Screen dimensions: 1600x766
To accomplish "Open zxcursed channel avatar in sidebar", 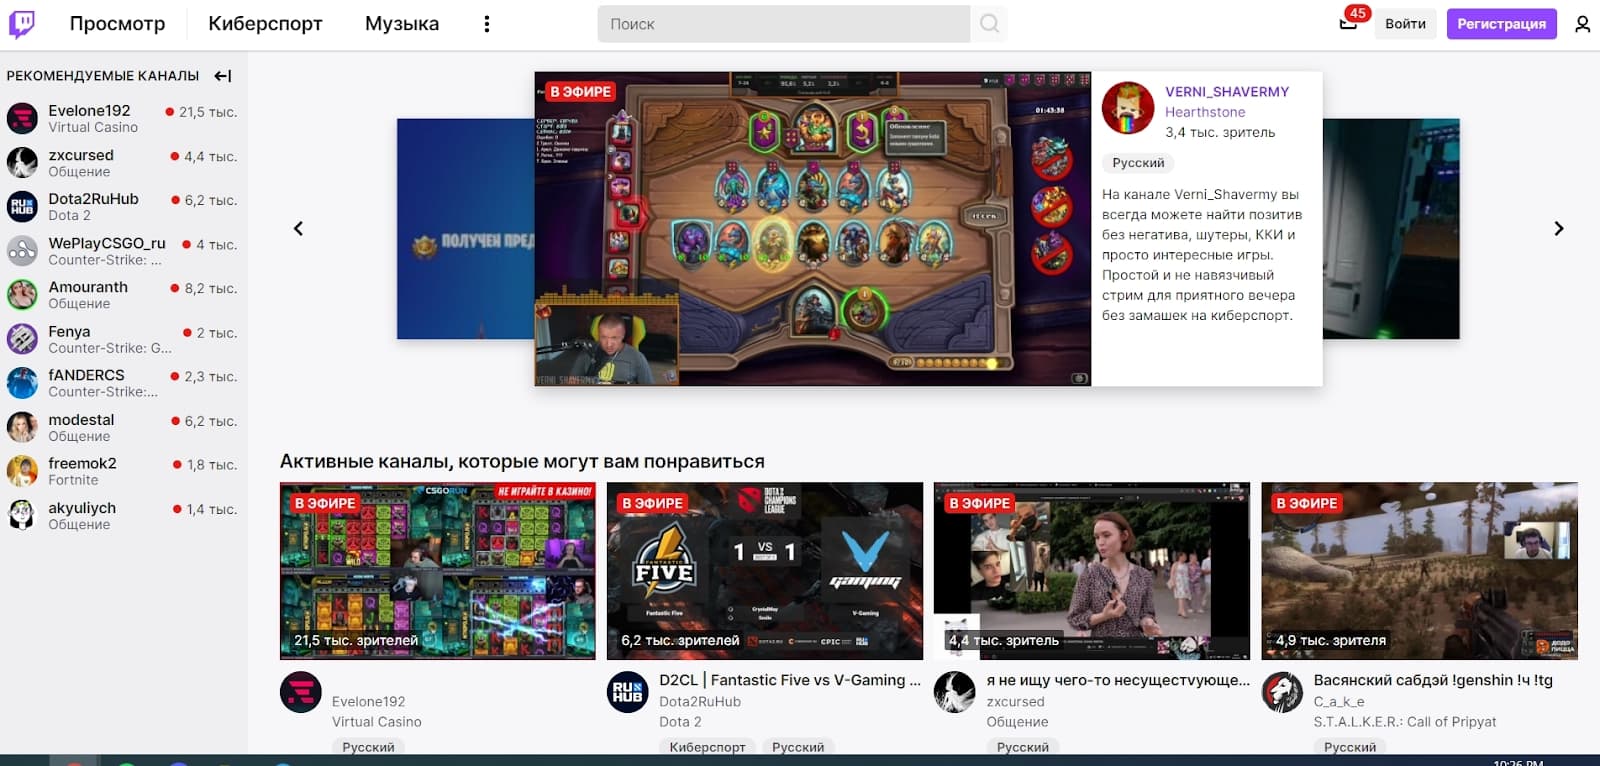I will 22,162.
